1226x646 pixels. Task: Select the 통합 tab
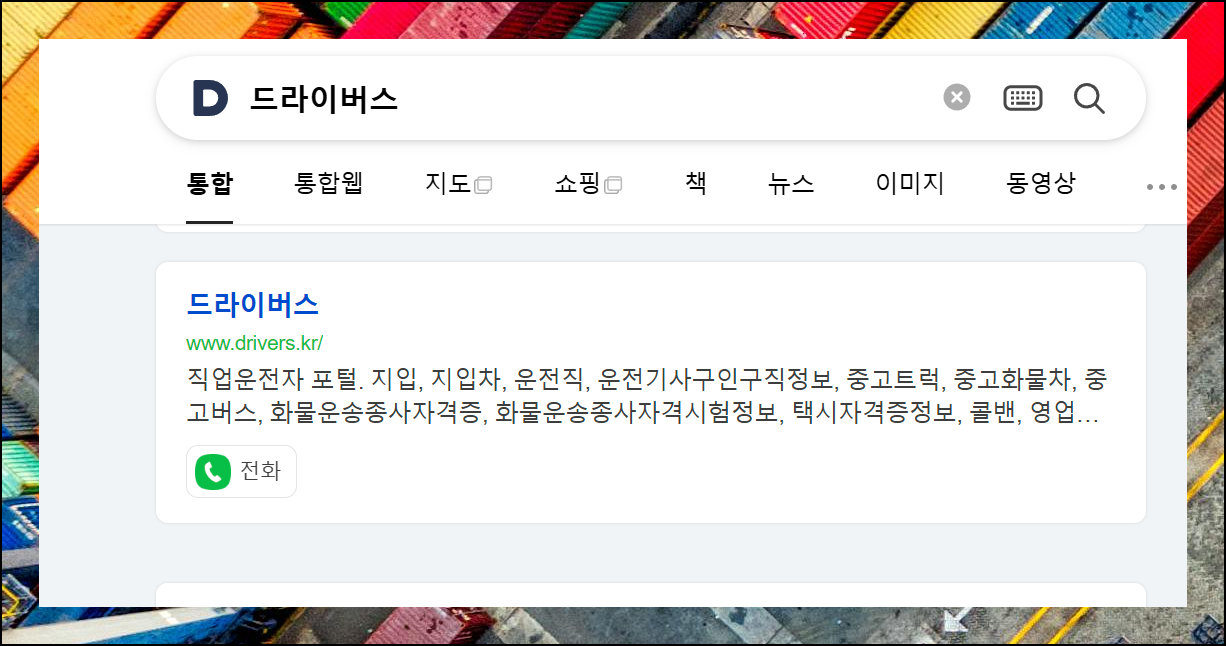click(x=209, y=184)
